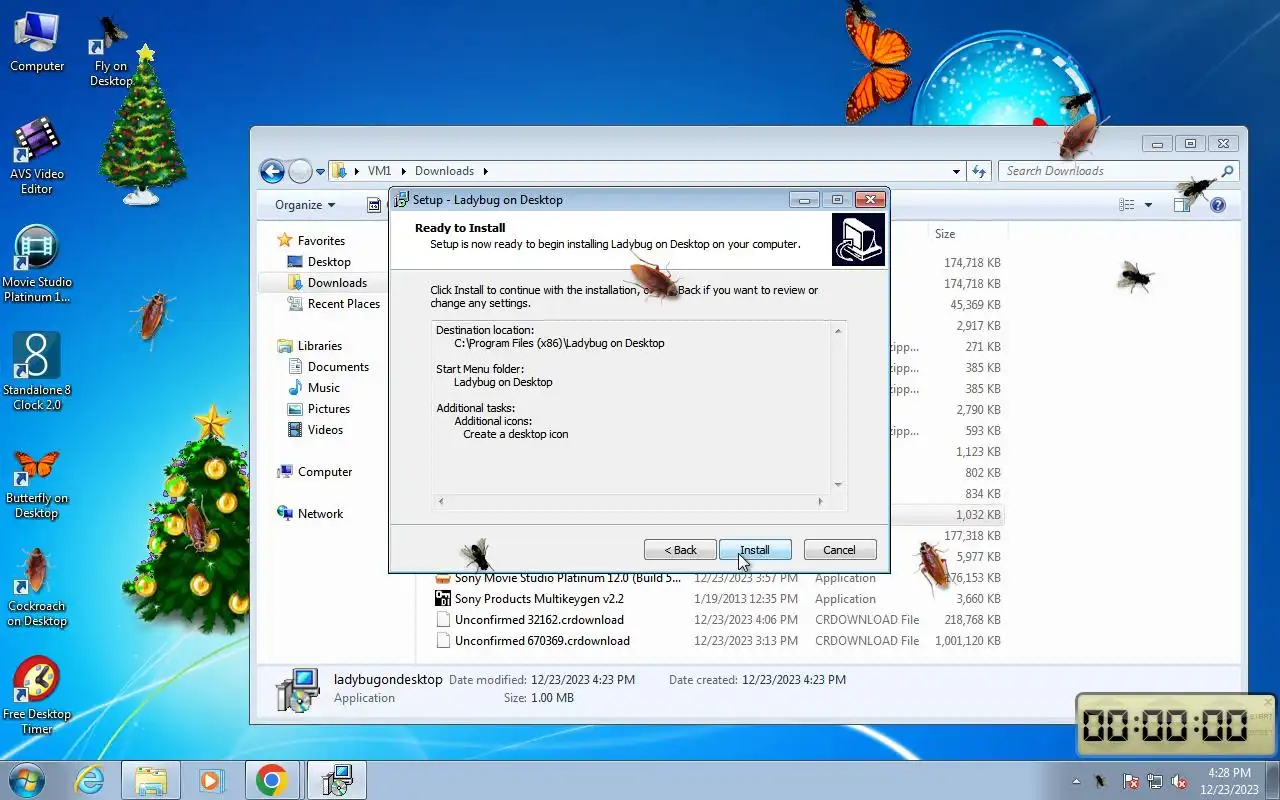This screenshot has height=800, width=1280.
Task: Click the ladybugondesktop icon in details pane
Action: pos(297,689)
